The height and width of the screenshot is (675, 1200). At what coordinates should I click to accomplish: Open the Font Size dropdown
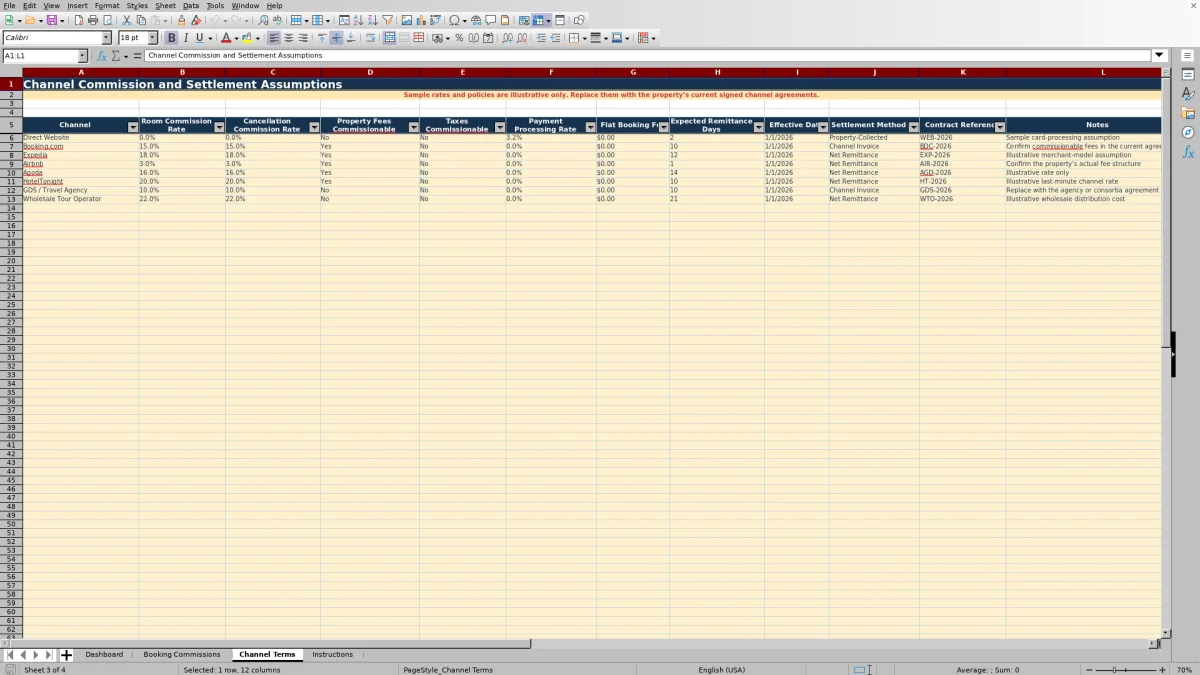(153, 38)
